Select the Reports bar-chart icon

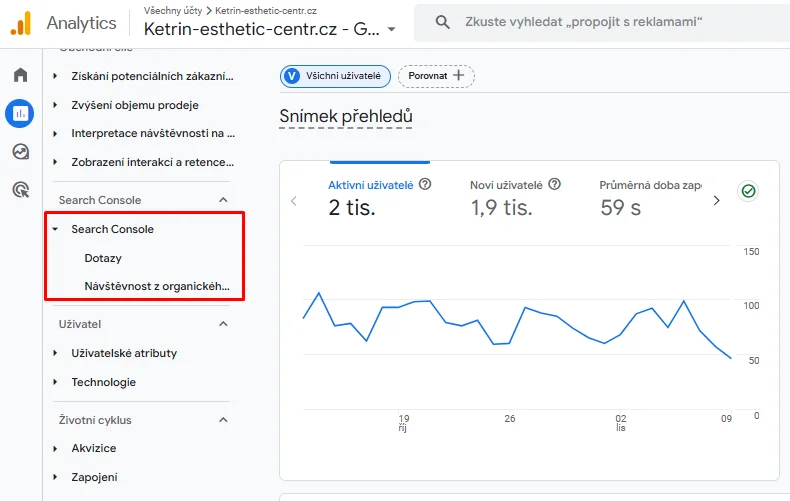click(20, 113)
